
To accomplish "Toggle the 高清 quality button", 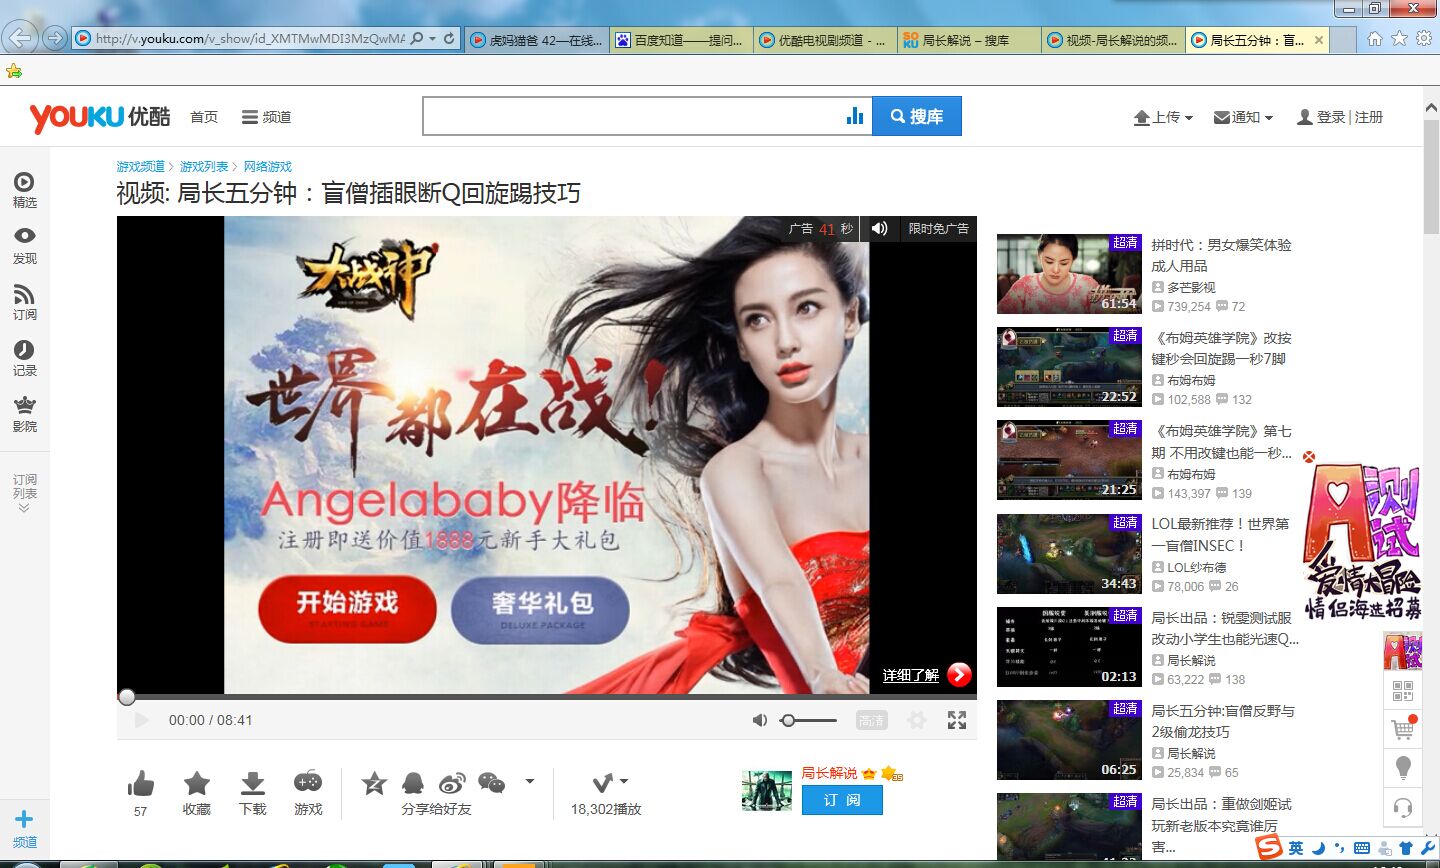I will pos(871,720).
